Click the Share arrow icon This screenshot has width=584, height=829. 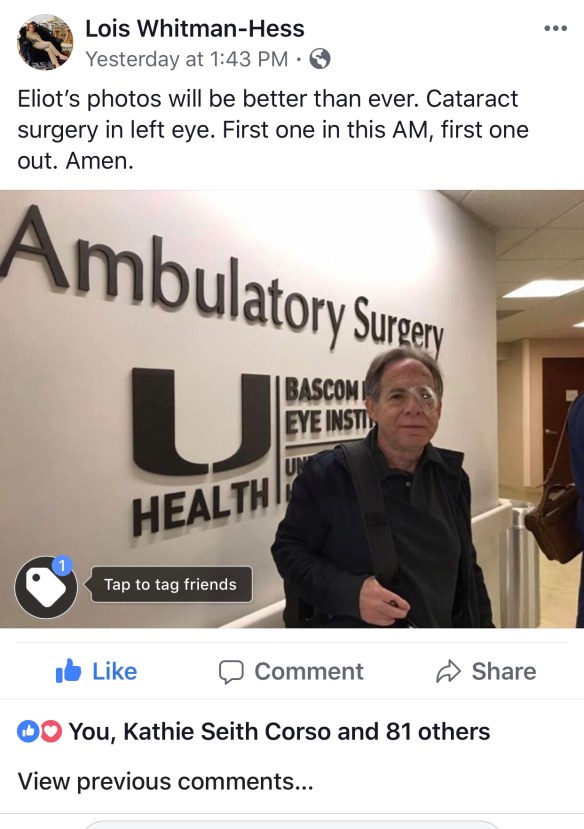(x=449, y=671)
